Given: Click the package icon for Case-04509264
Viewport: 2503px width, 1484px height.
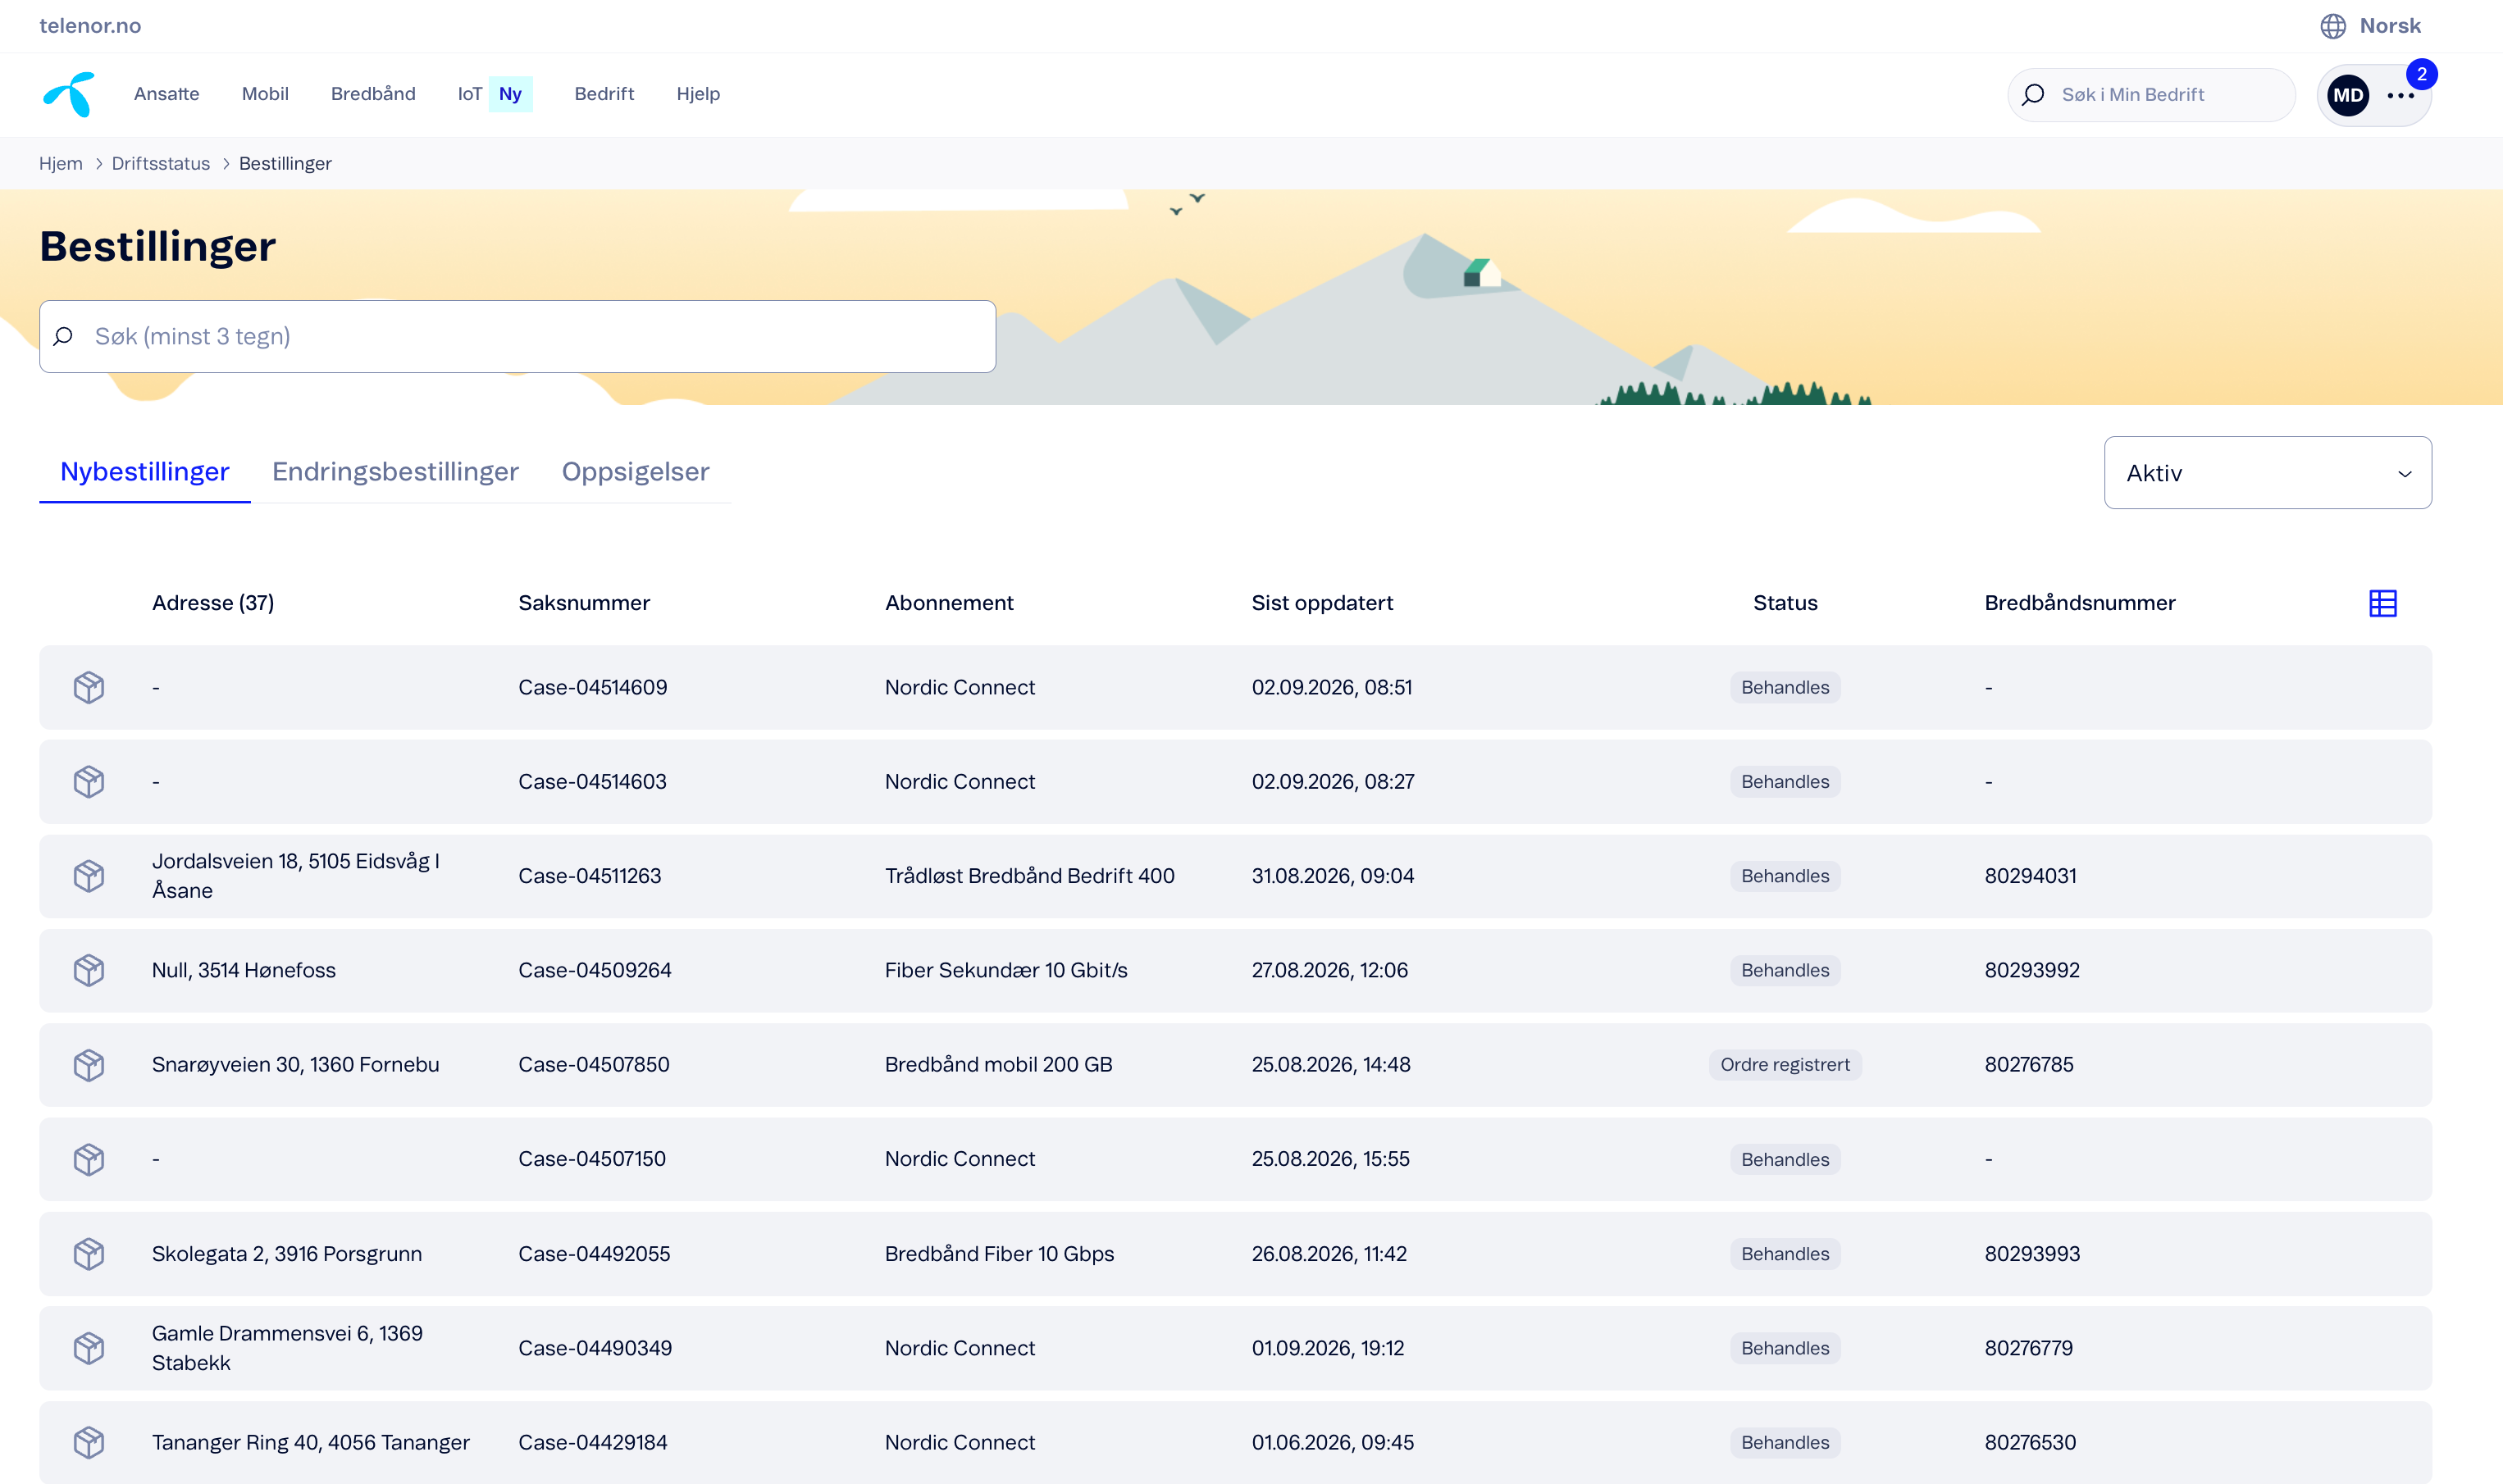Looking at the screenshot, I should [x=89, y=970].
